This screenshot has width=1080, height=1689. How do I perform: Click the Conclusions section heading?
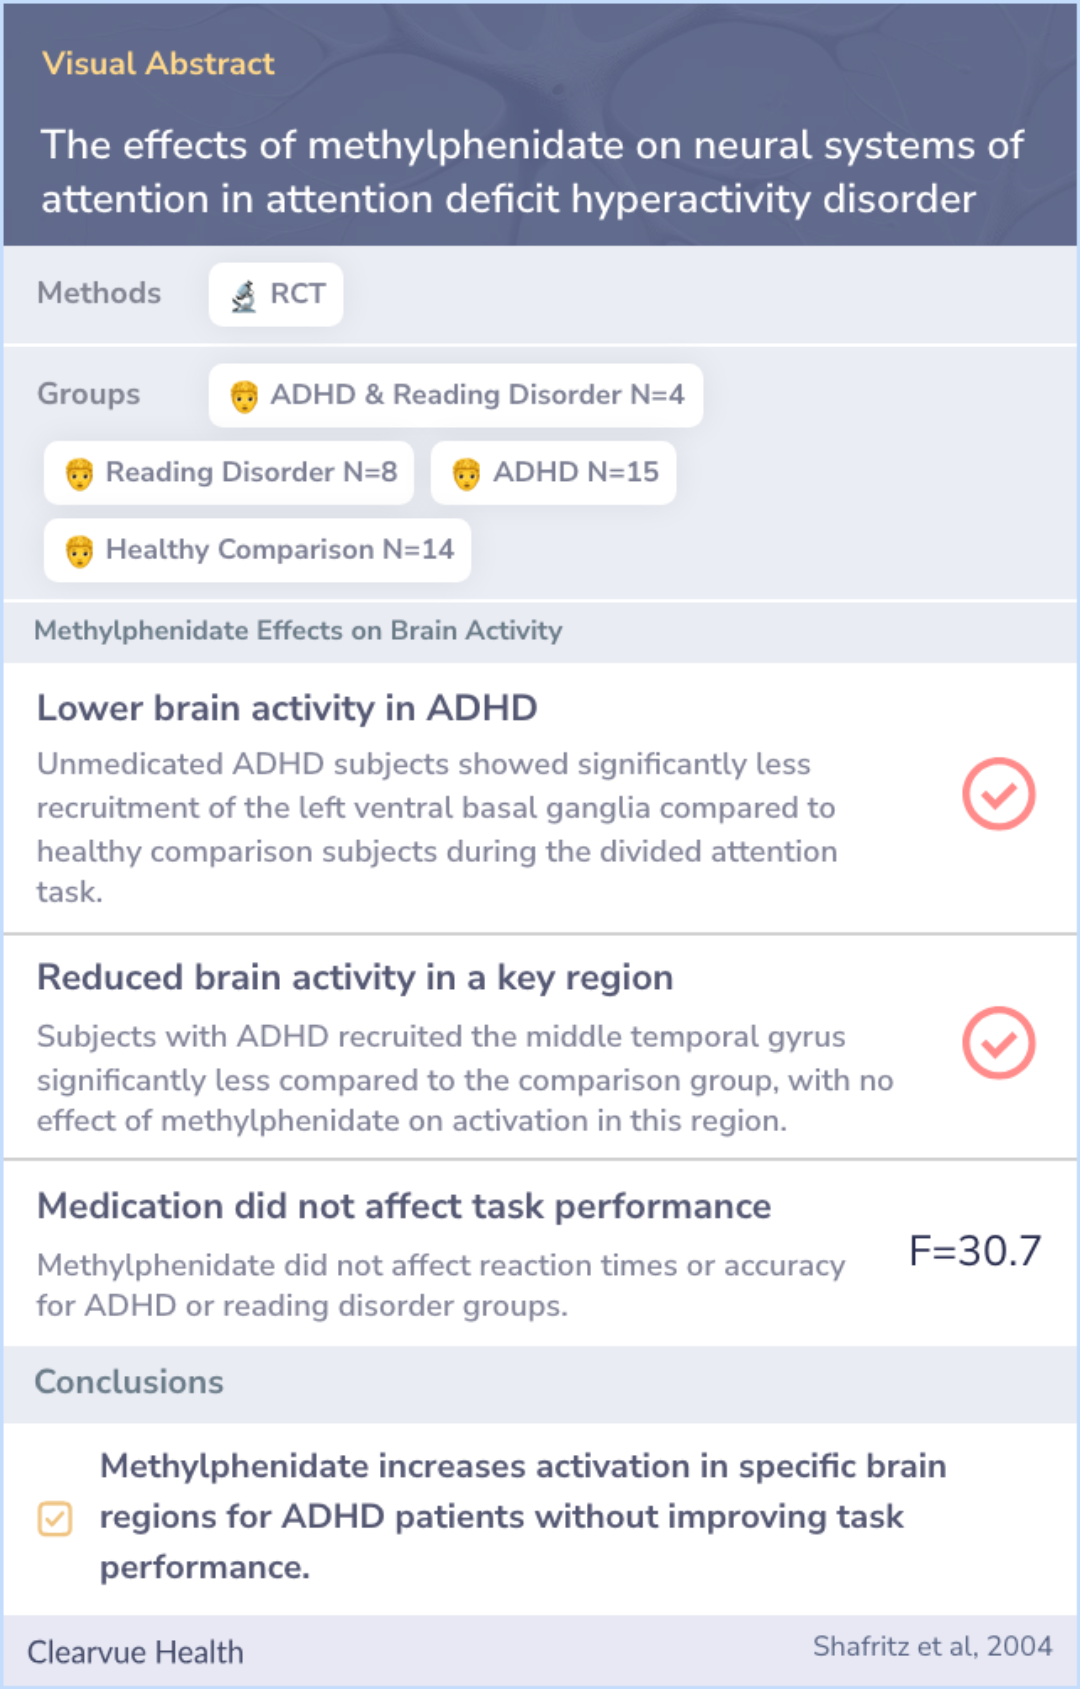pyautogui.click(x=129, y=1382)
